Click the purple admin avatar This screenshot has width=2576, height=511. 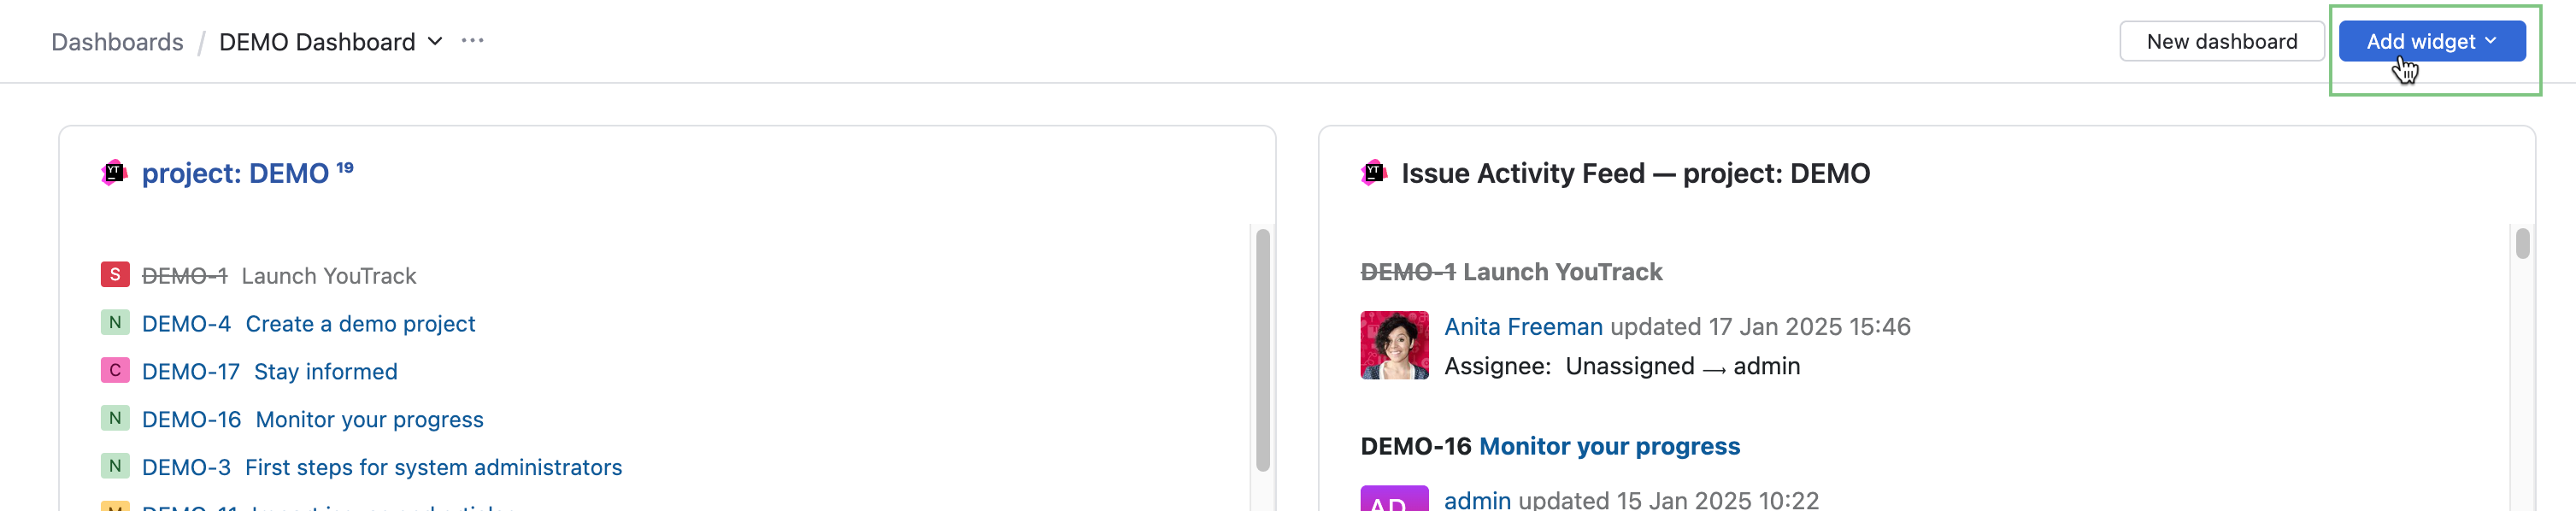[1394, 498]
